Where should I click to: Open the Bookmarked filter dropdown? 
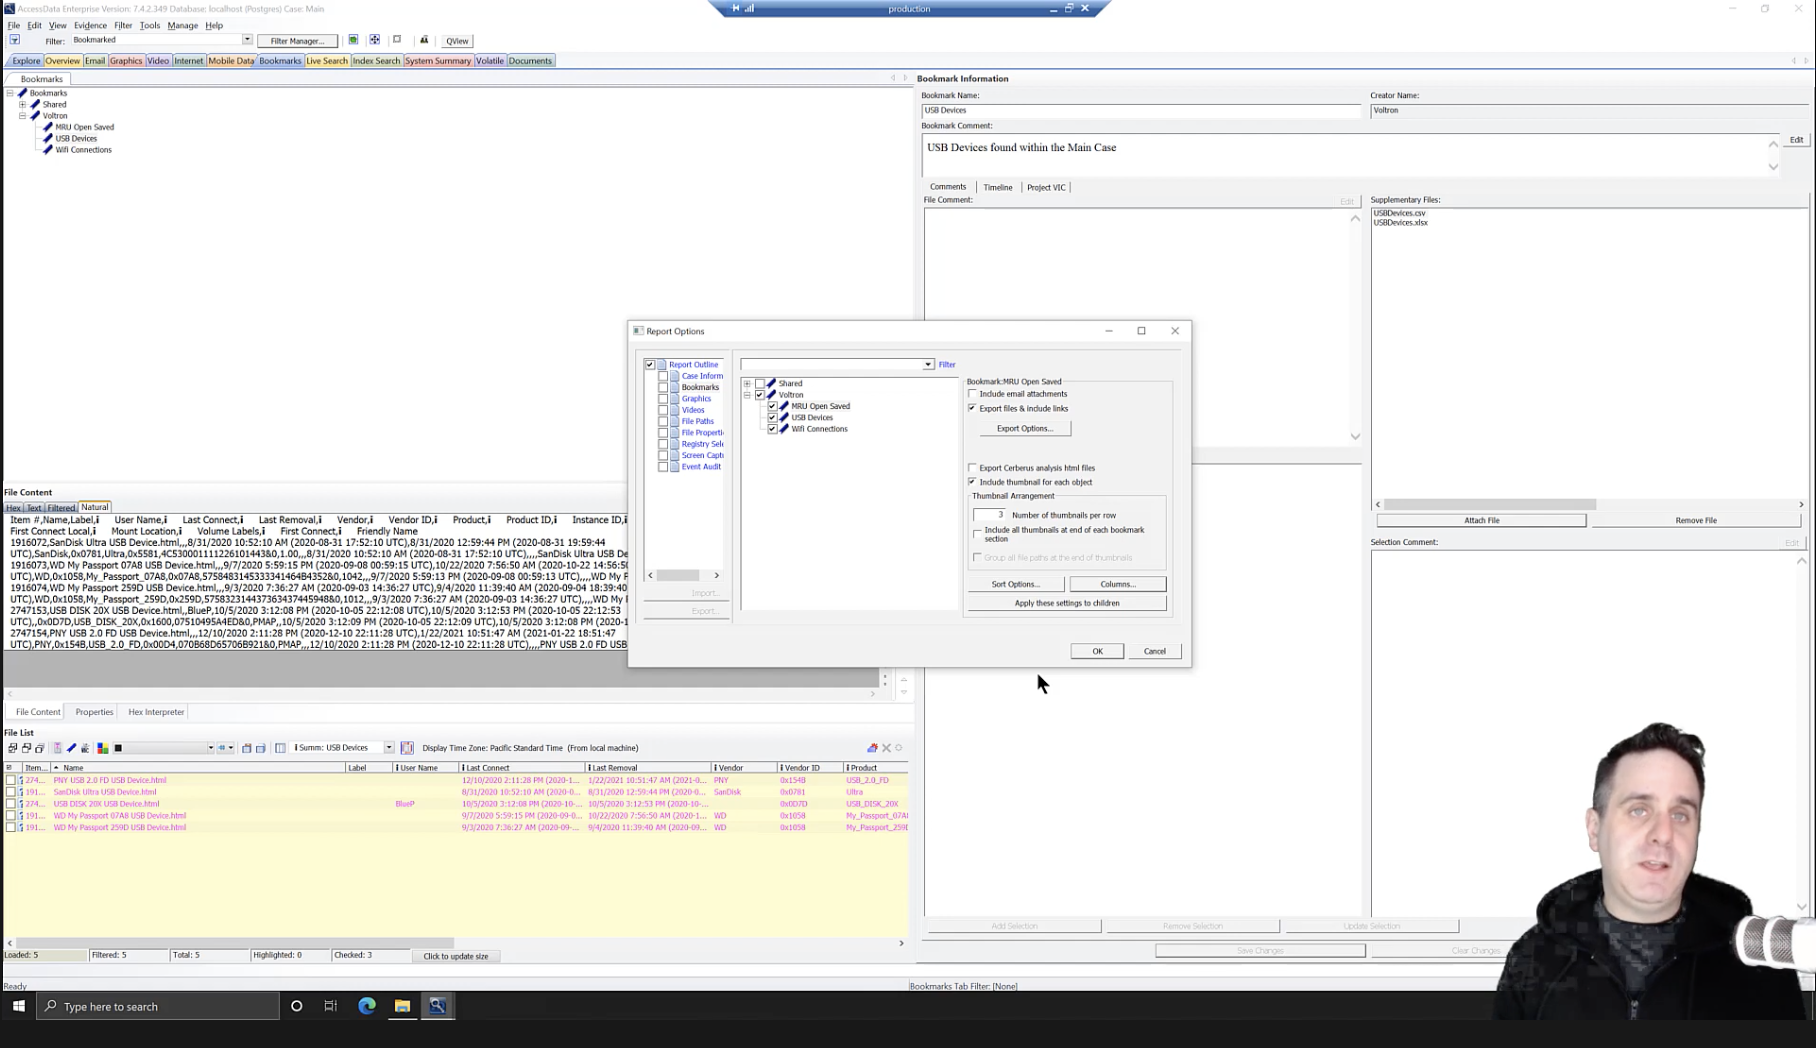pos(247,39)
